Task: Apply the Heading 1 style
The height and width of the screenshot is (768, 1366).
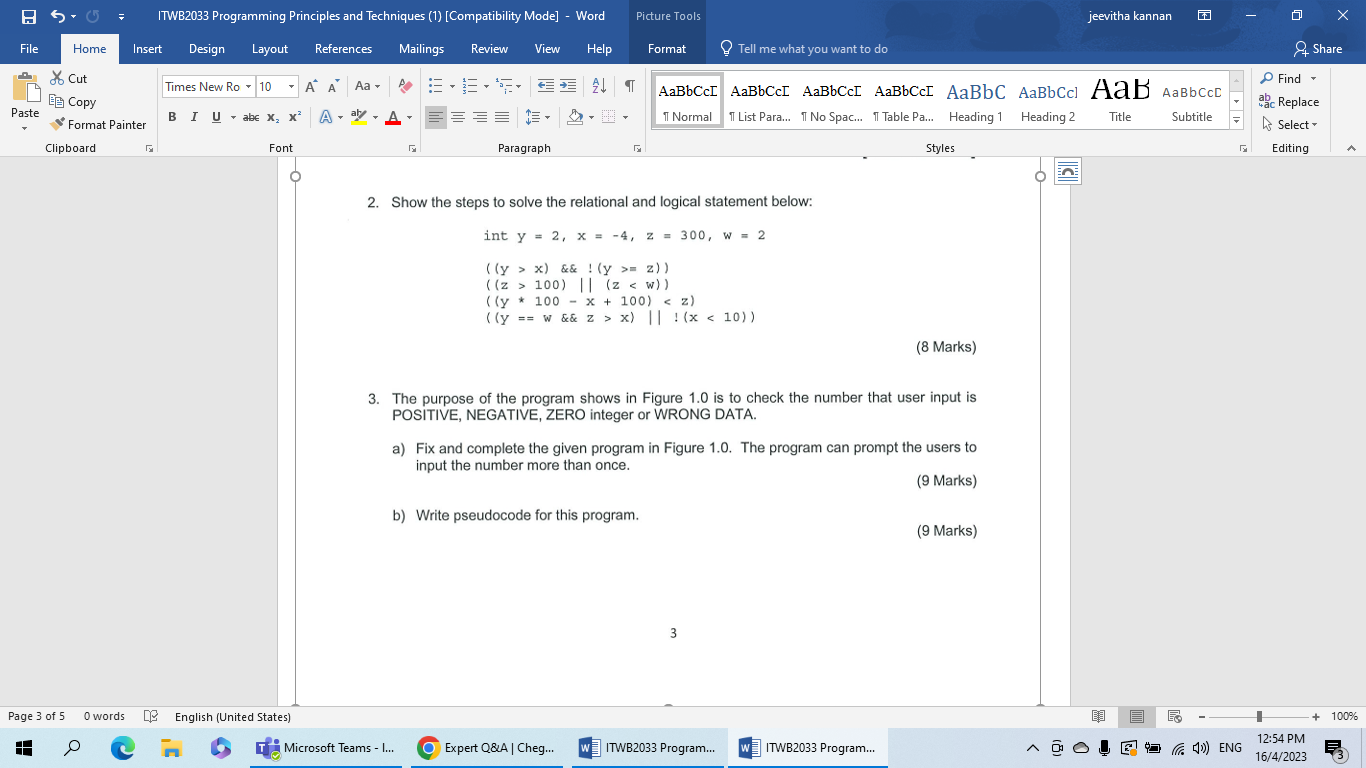Action: click(x=976, y=101)
